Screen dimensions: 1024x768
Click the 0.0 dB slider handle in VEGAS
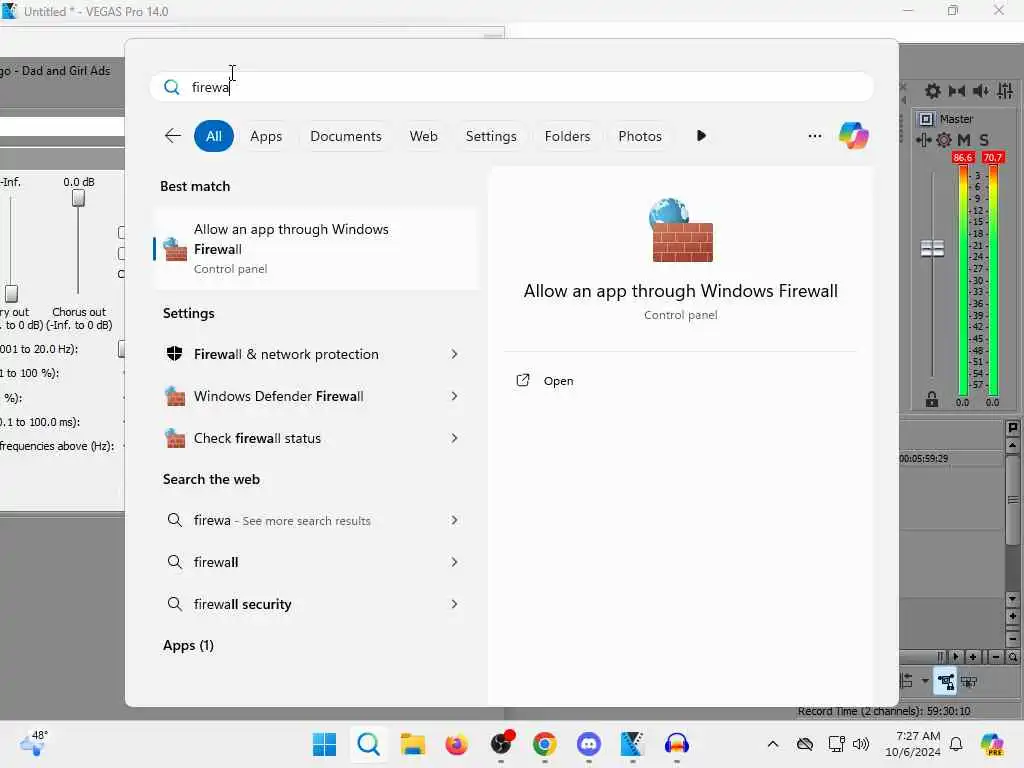click(x=78, y=198)
